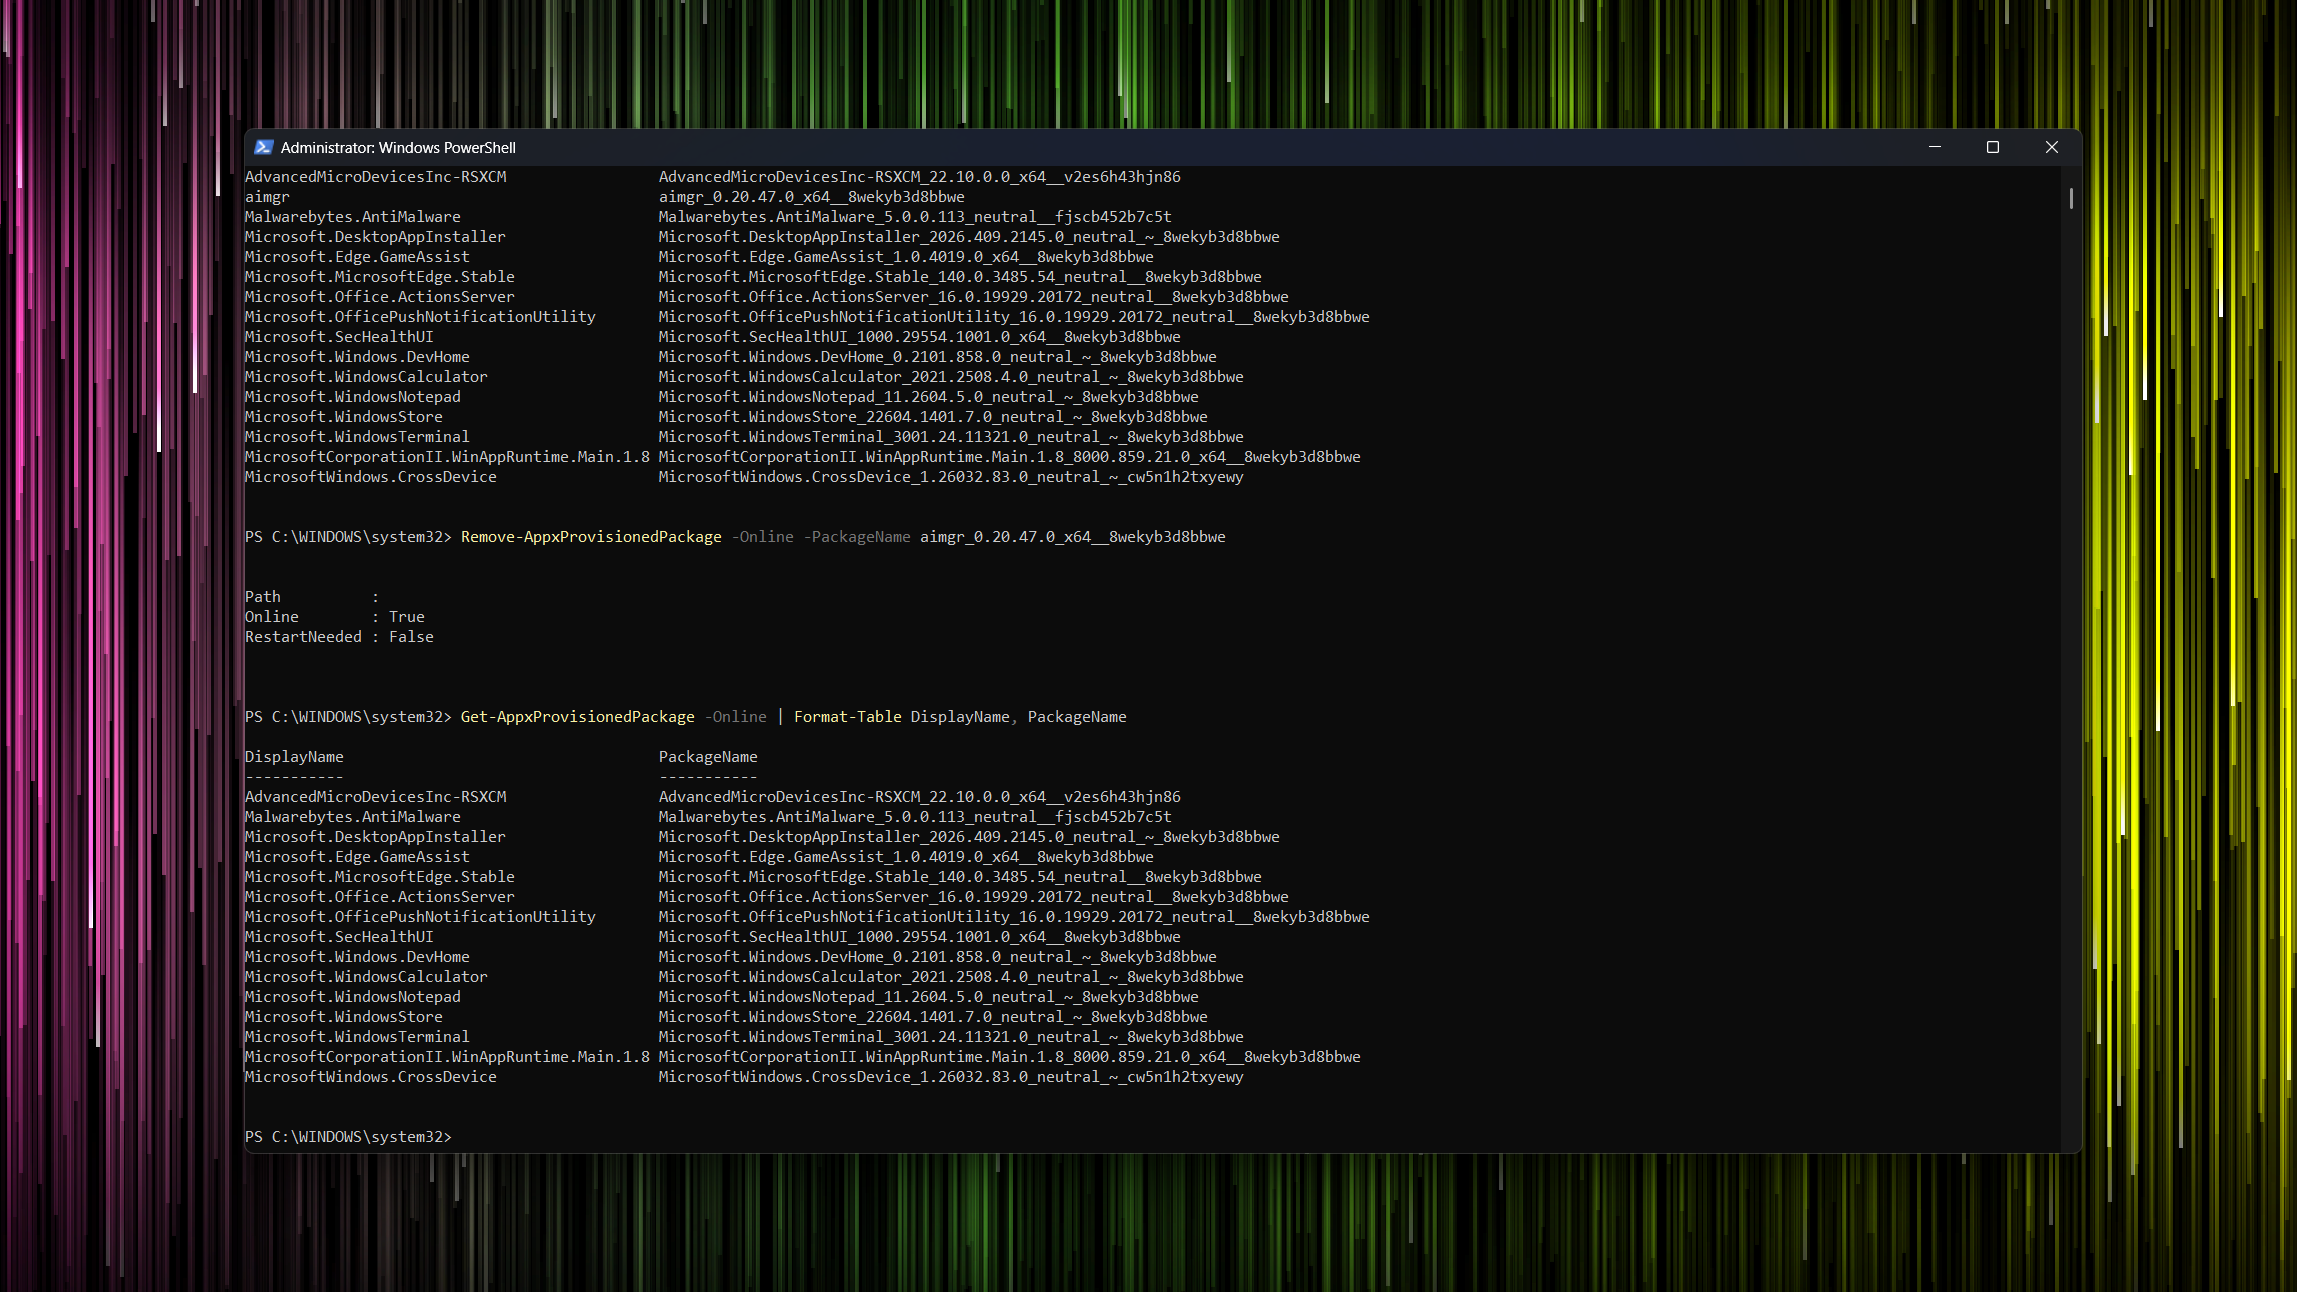Image resolution: width=2297 pixels, height=1292 pixels.
Task: Click the 'Remove-AppxProvisionedPackage' command text
Action: tap(591, 537)
